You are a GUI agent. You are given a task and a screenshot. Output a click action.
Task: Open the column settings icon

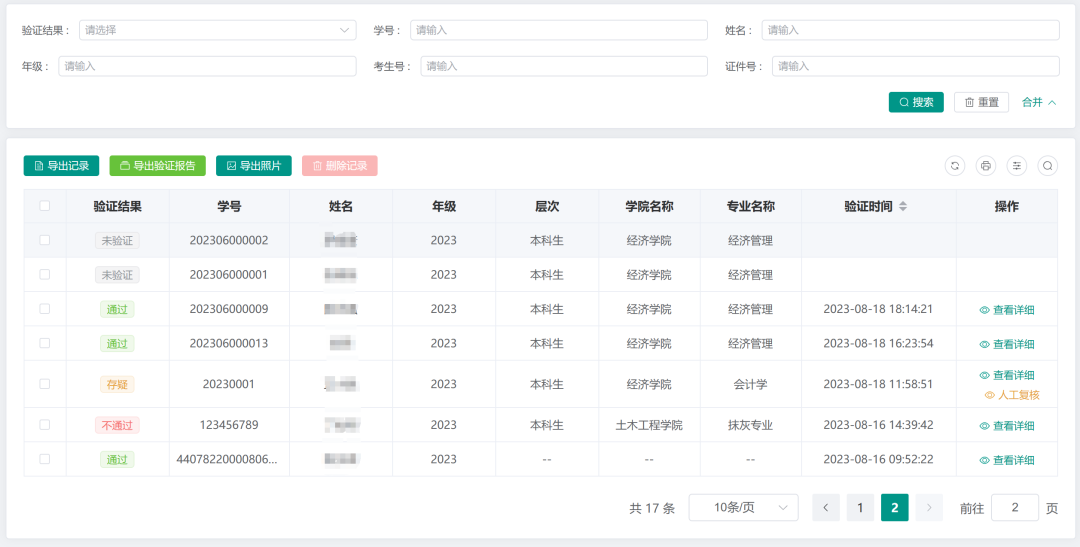[1017, 166]
